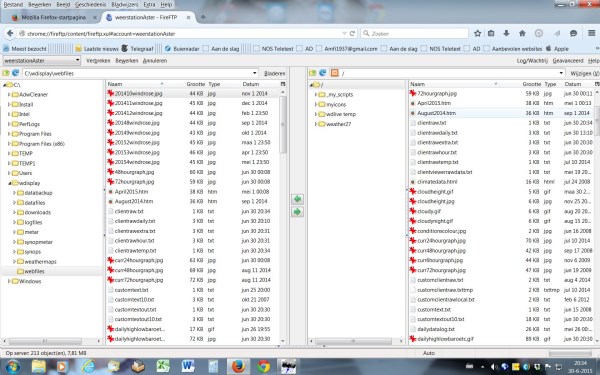The width and height of the screenshot is (600, 375).
Task: Select file clientraw.txt in local list
Action: [193, 211]
